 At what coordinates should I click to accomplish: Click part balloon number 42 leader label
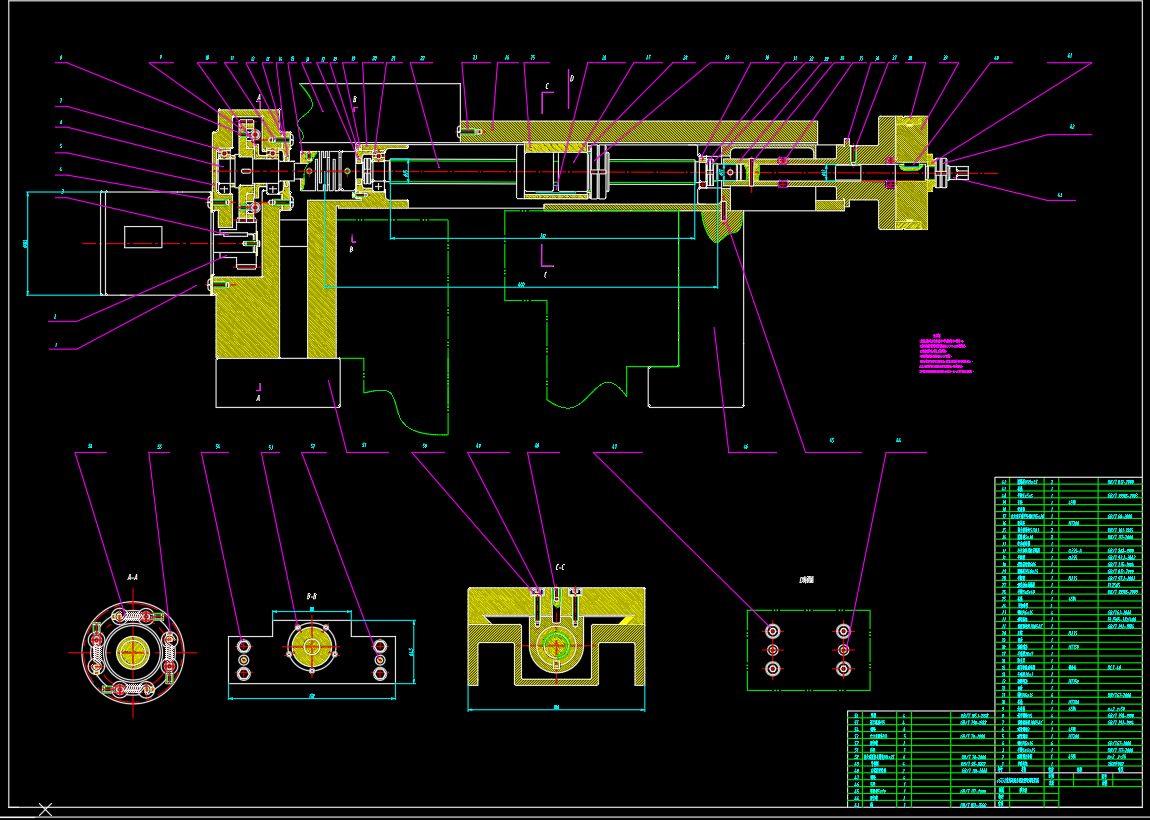click(x=1071, y=128)
